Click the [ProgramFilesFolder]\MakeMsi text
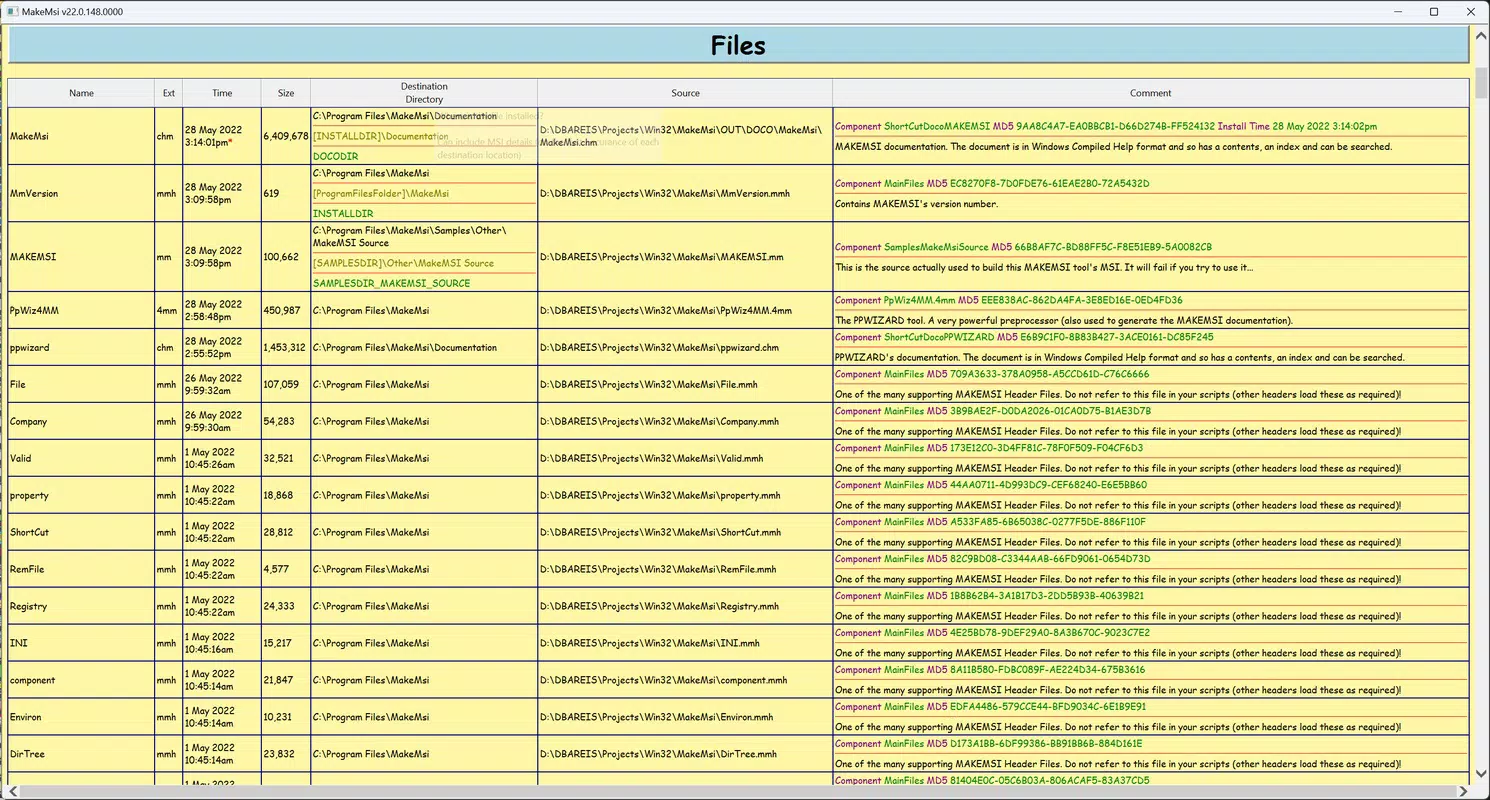 coord(381,193)
